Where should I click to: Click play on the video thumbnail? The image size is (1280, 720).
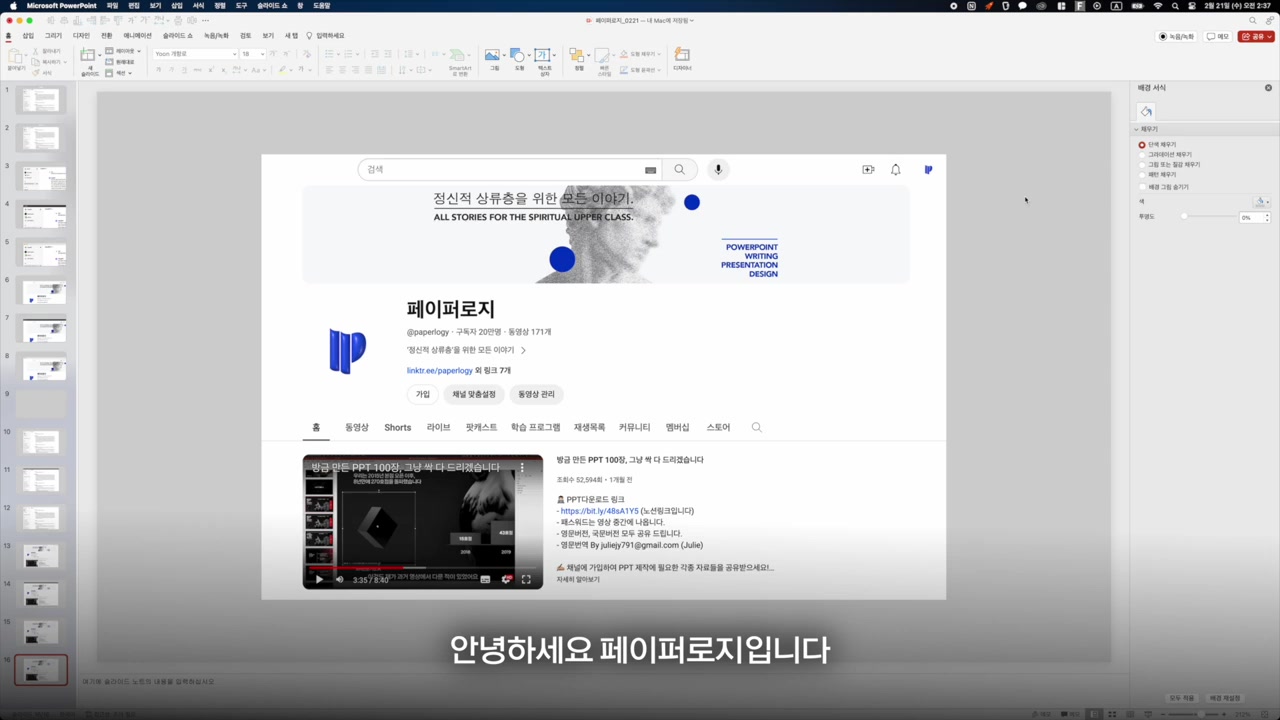(319, 579)
